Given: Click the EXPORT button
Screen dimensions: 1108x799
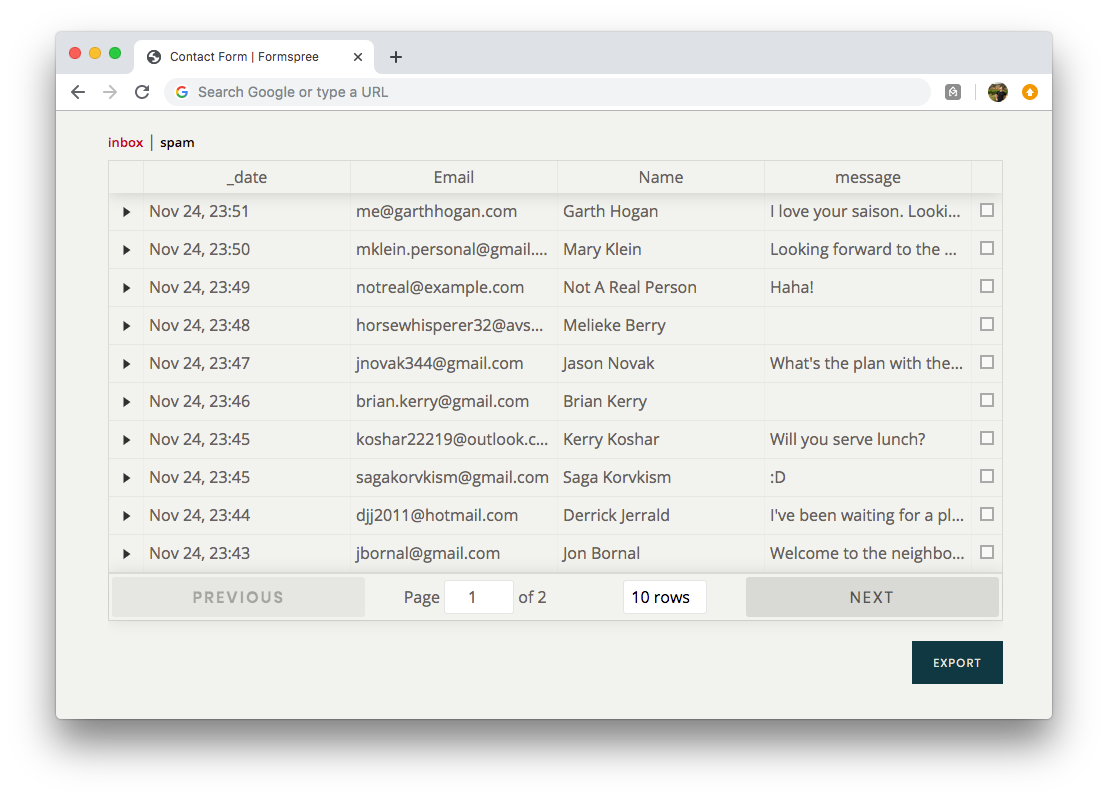Looking at the screenshot, I should (956, 662).
